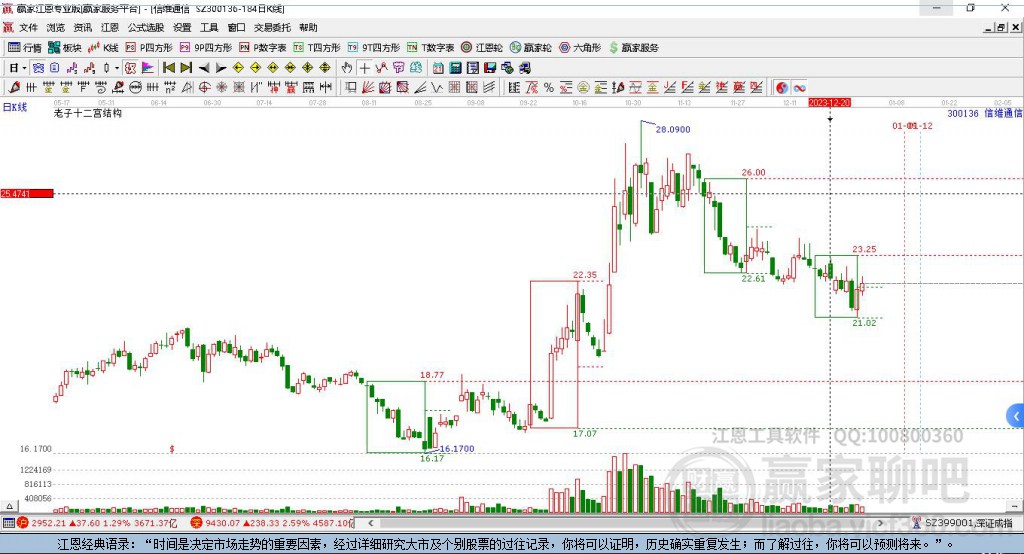Image resolution: width=1024 pixels, height=554 pixels.
Task: Collapse volume pane with up triangle
Action: point(8,506)
